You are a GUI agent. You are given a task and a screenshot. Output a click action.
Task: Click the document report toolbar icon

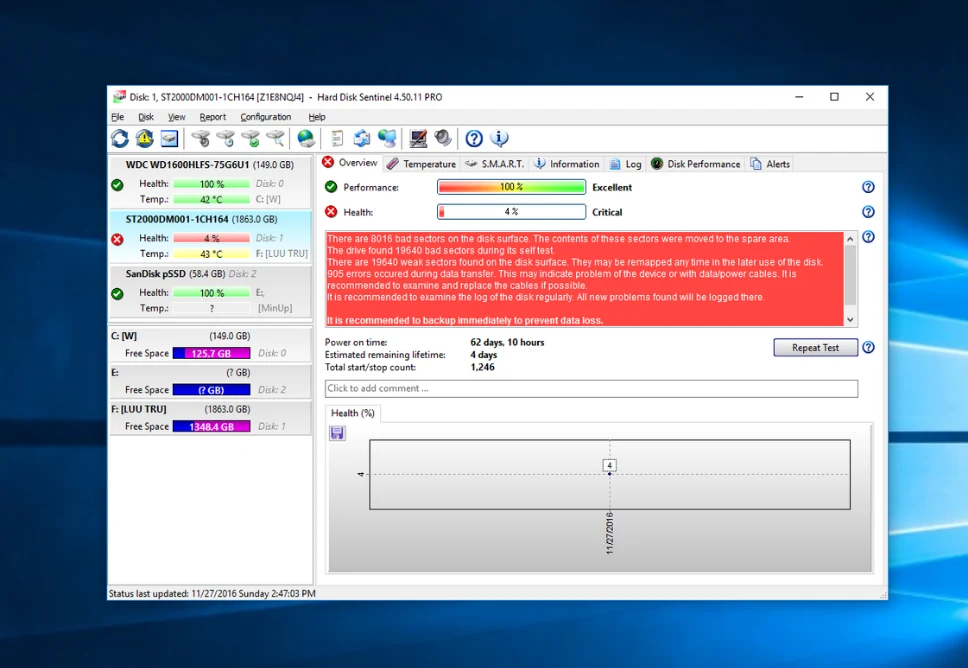(x=337, y=138)
